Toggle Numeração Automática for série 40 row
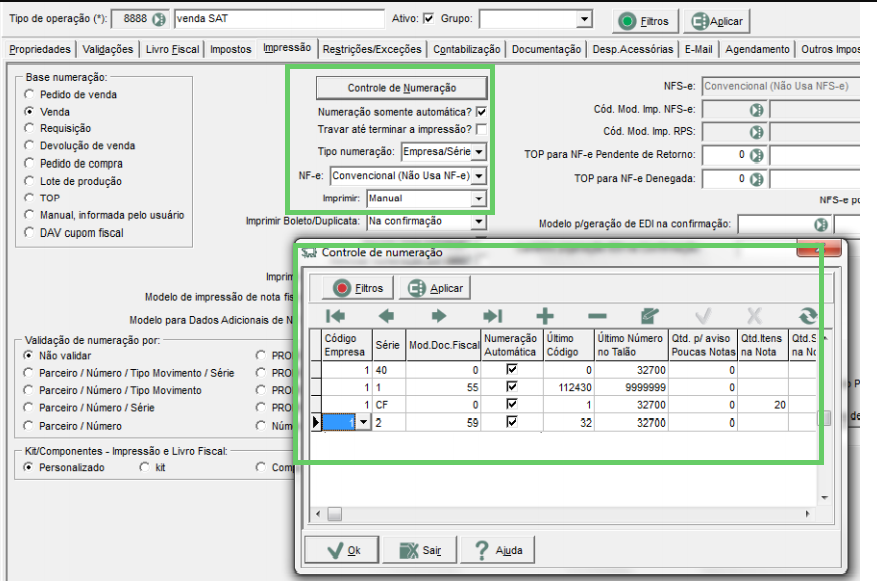The width and height of the screenshot is (877, 588). pos(511,369)
